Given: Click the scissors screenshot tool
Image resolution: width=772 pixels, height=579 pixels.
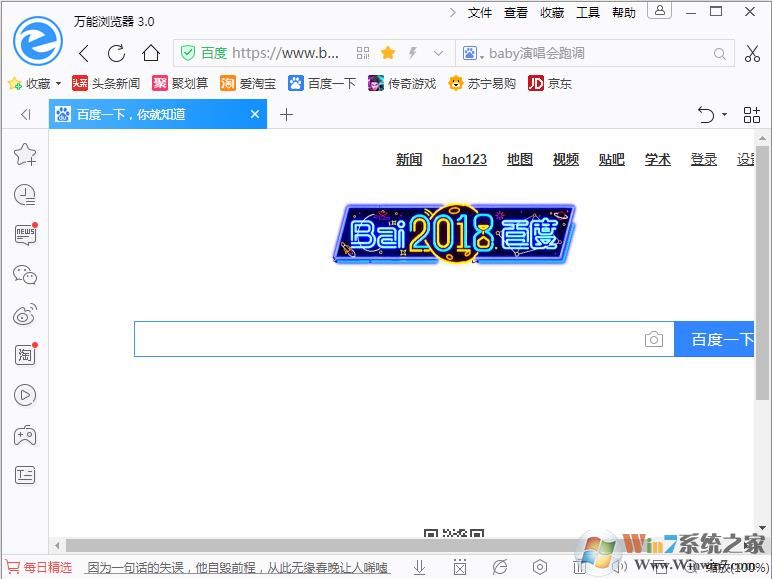Looking at the screenshot, I should pyautogui.click(x=752, y=53).
